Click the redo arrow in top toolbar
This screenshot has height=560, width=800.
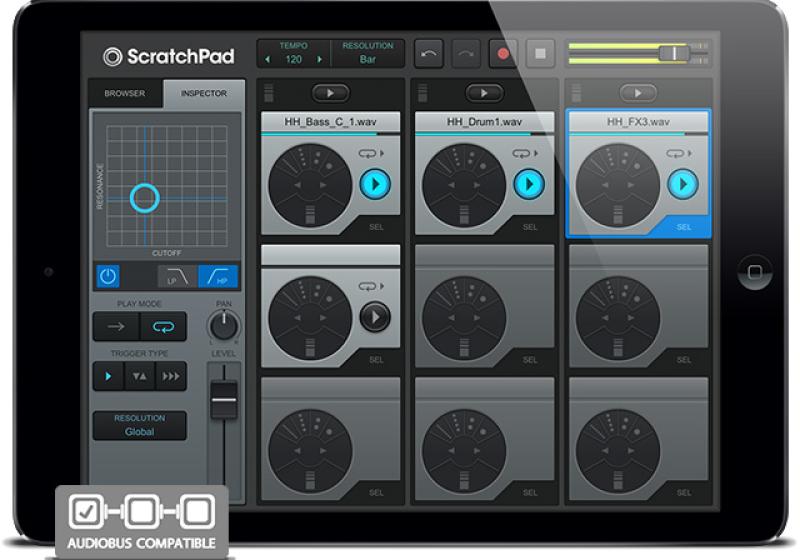click(x=467, y=54)
